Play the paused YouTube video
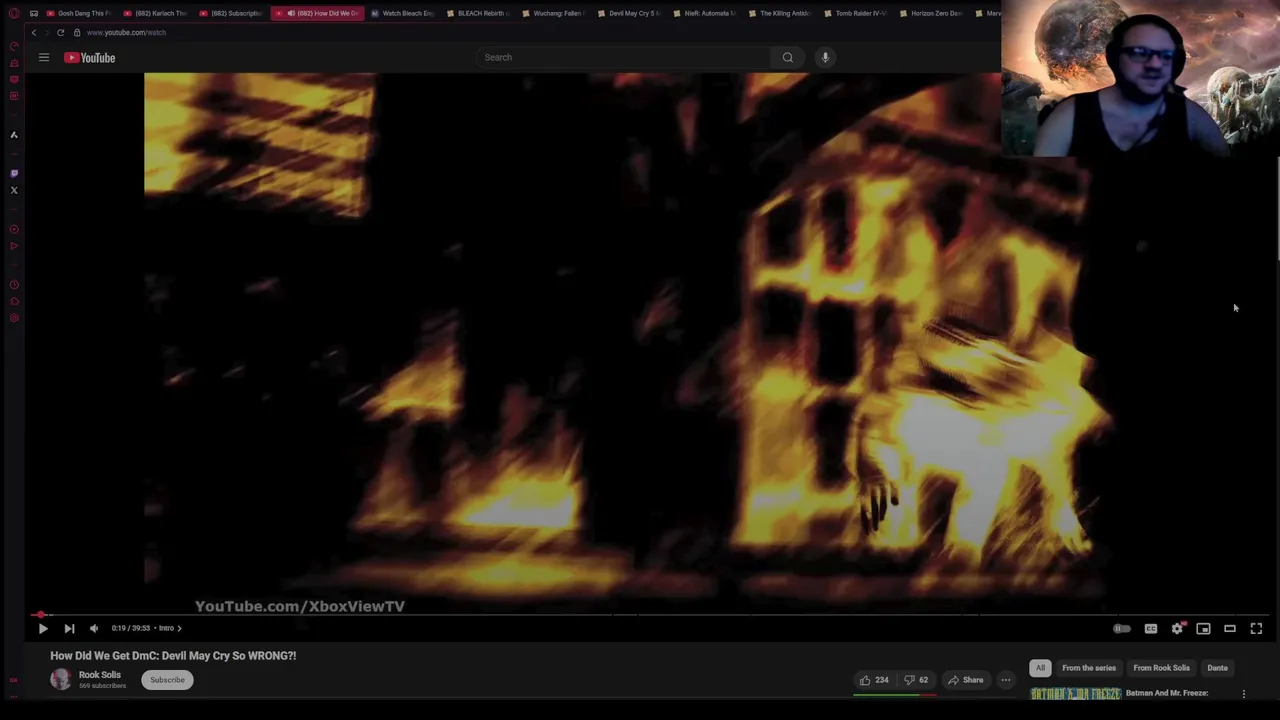 pyautogui.click(x=43, y=628)
